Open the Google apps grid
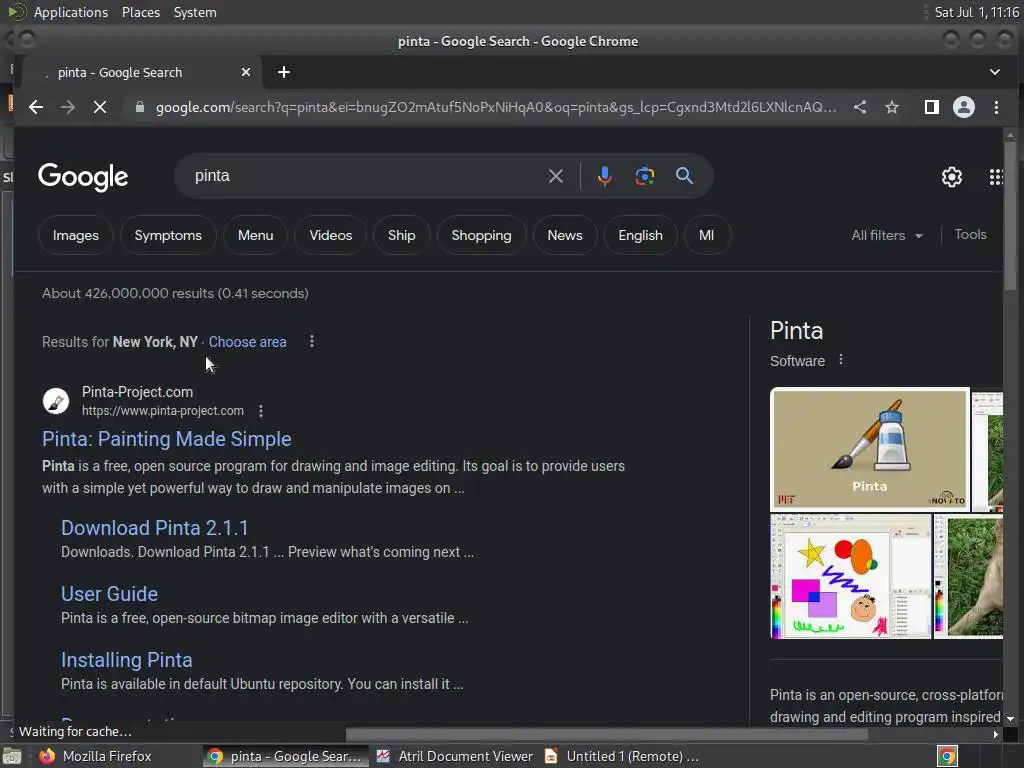Screen dimensions: 1024x768 [995, 176]
